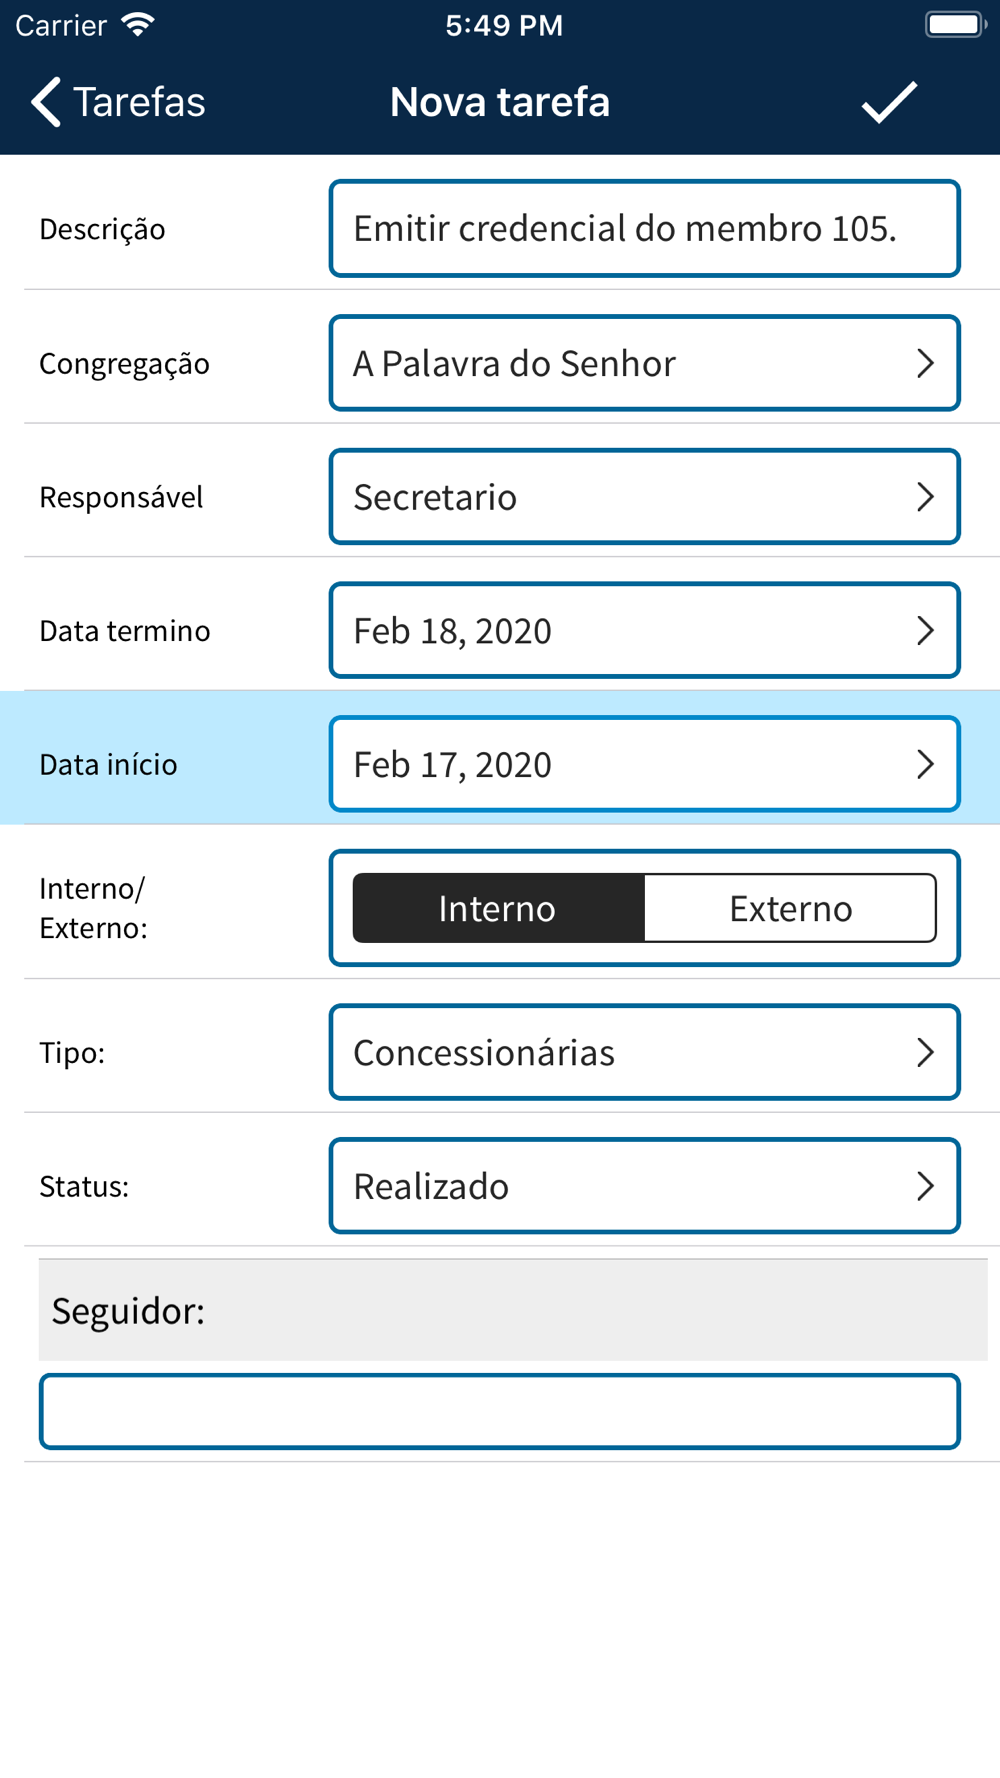Edit the Descrição text field
1000x1778 pixels.
[645, 229]
